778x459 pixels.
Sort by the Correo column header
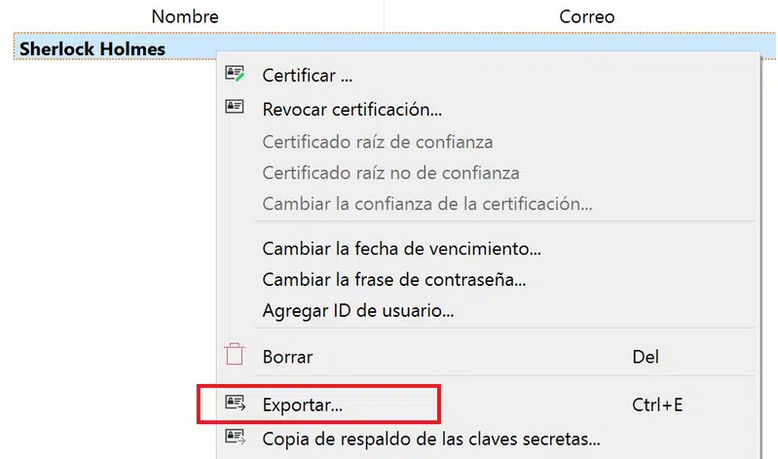click(x=586, y=17)
